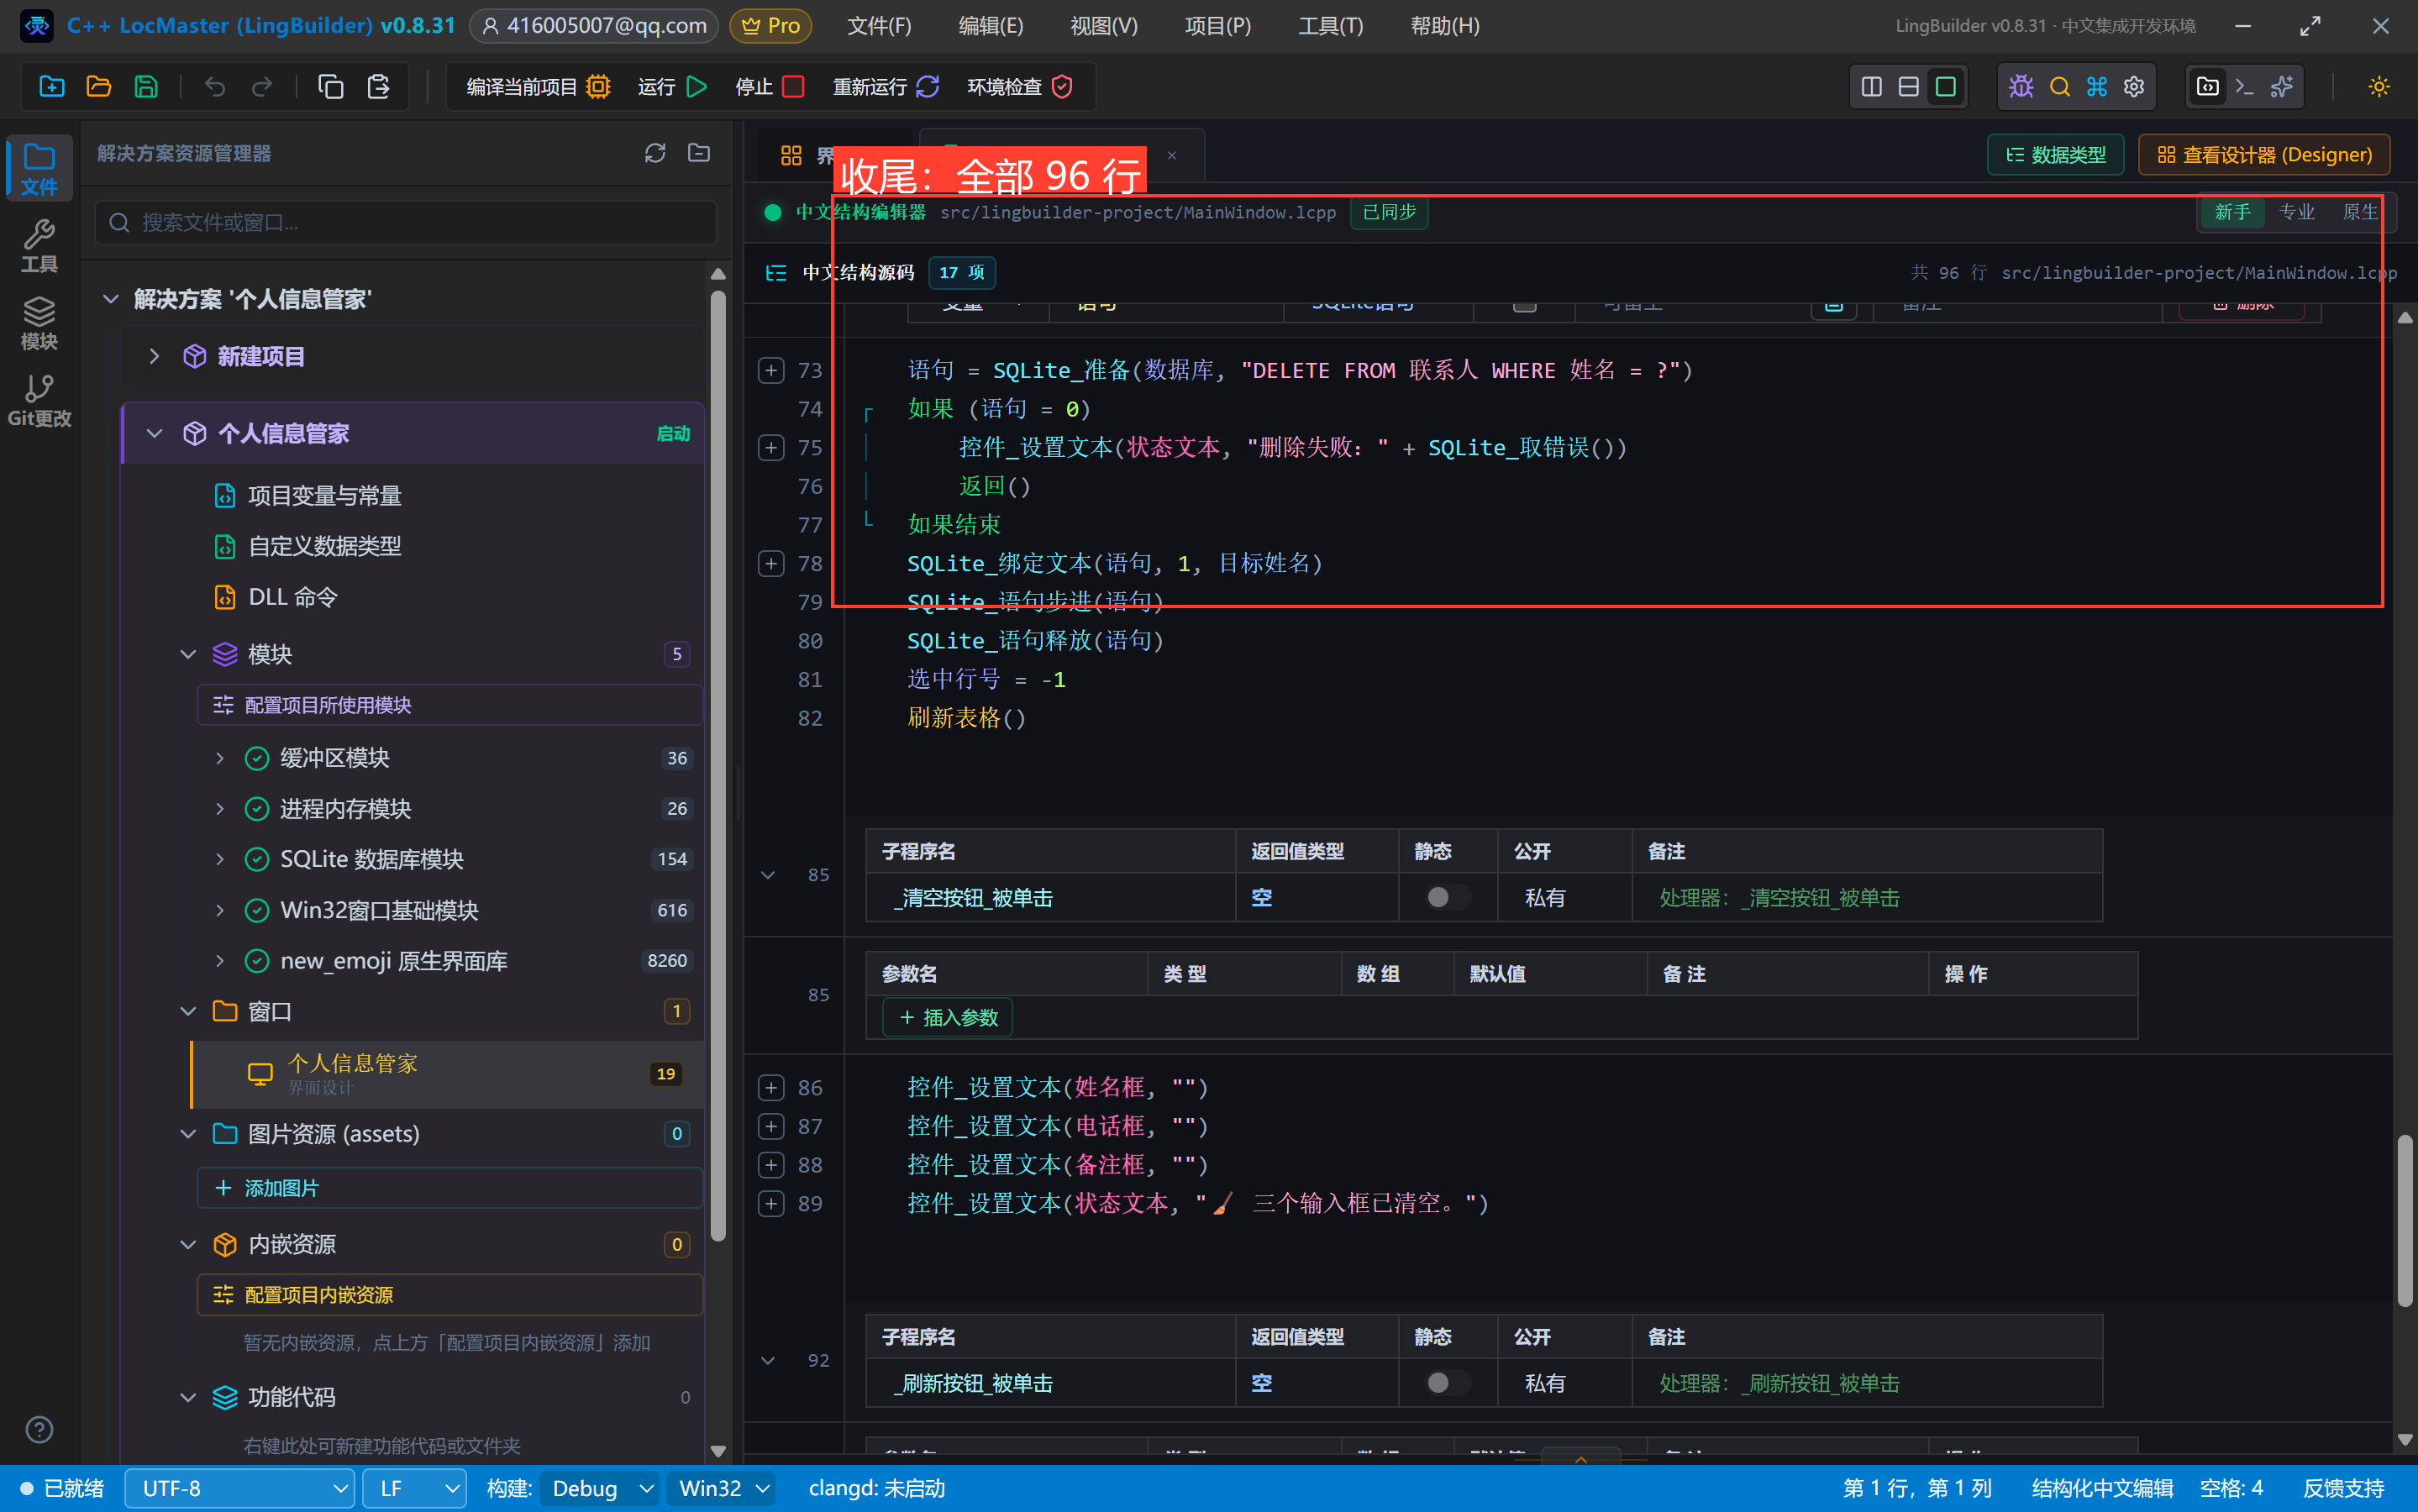The height and width of the screenshot is (1512, 2418).
Task: Open the LF line ending dropdown
Action: tap(415, 1488)
